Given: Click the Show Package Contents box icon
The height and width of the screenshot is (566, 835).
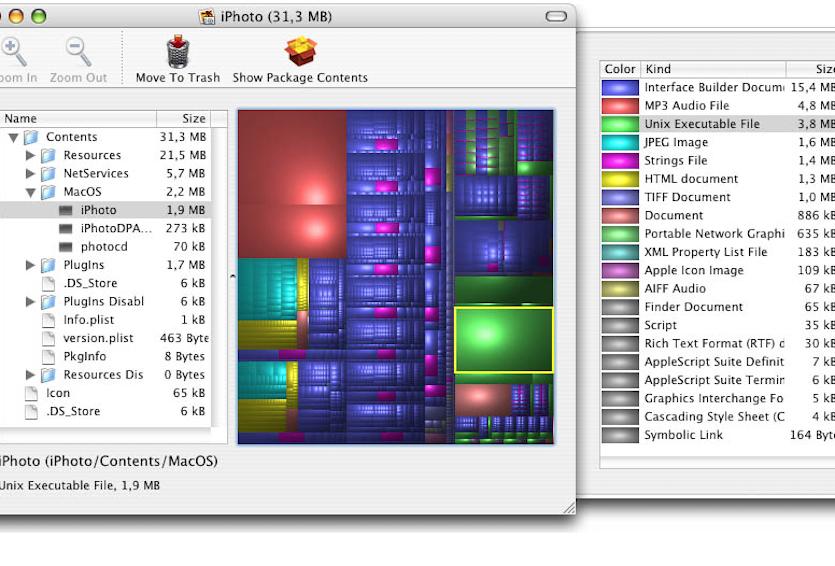Looking at the screenshot, I should point(300,51).
